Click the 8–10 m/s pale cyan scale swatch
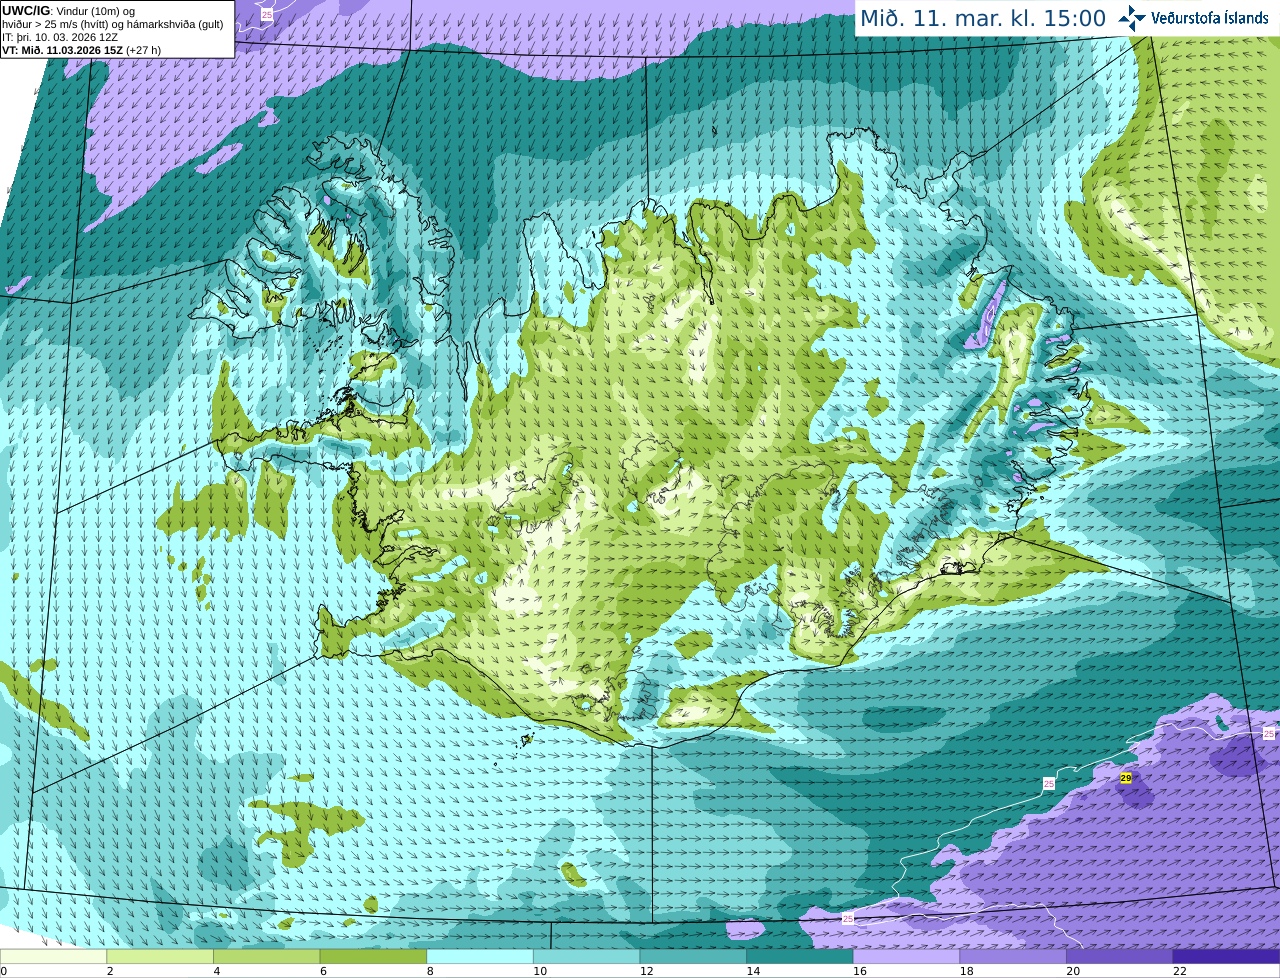The image size is (1280, 978). (x=480, y=956)
